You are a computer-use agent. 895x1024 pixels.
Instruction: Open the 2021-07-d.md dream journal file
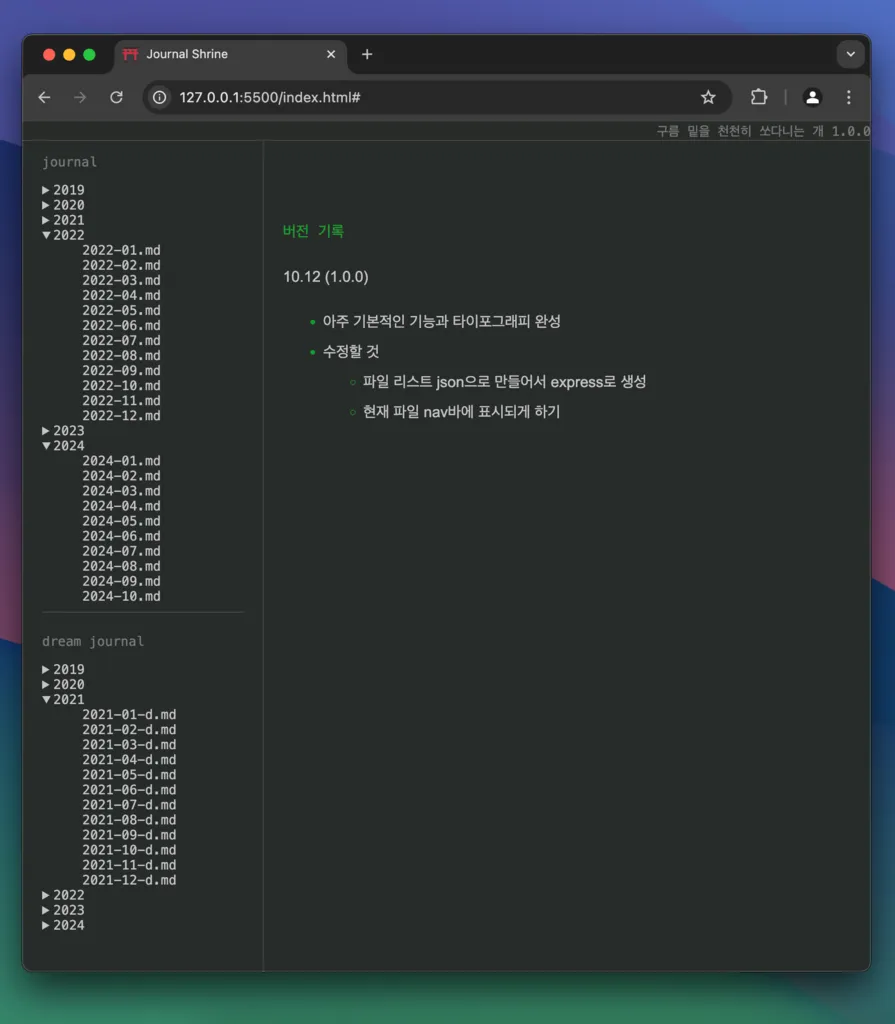click(129, 805)
